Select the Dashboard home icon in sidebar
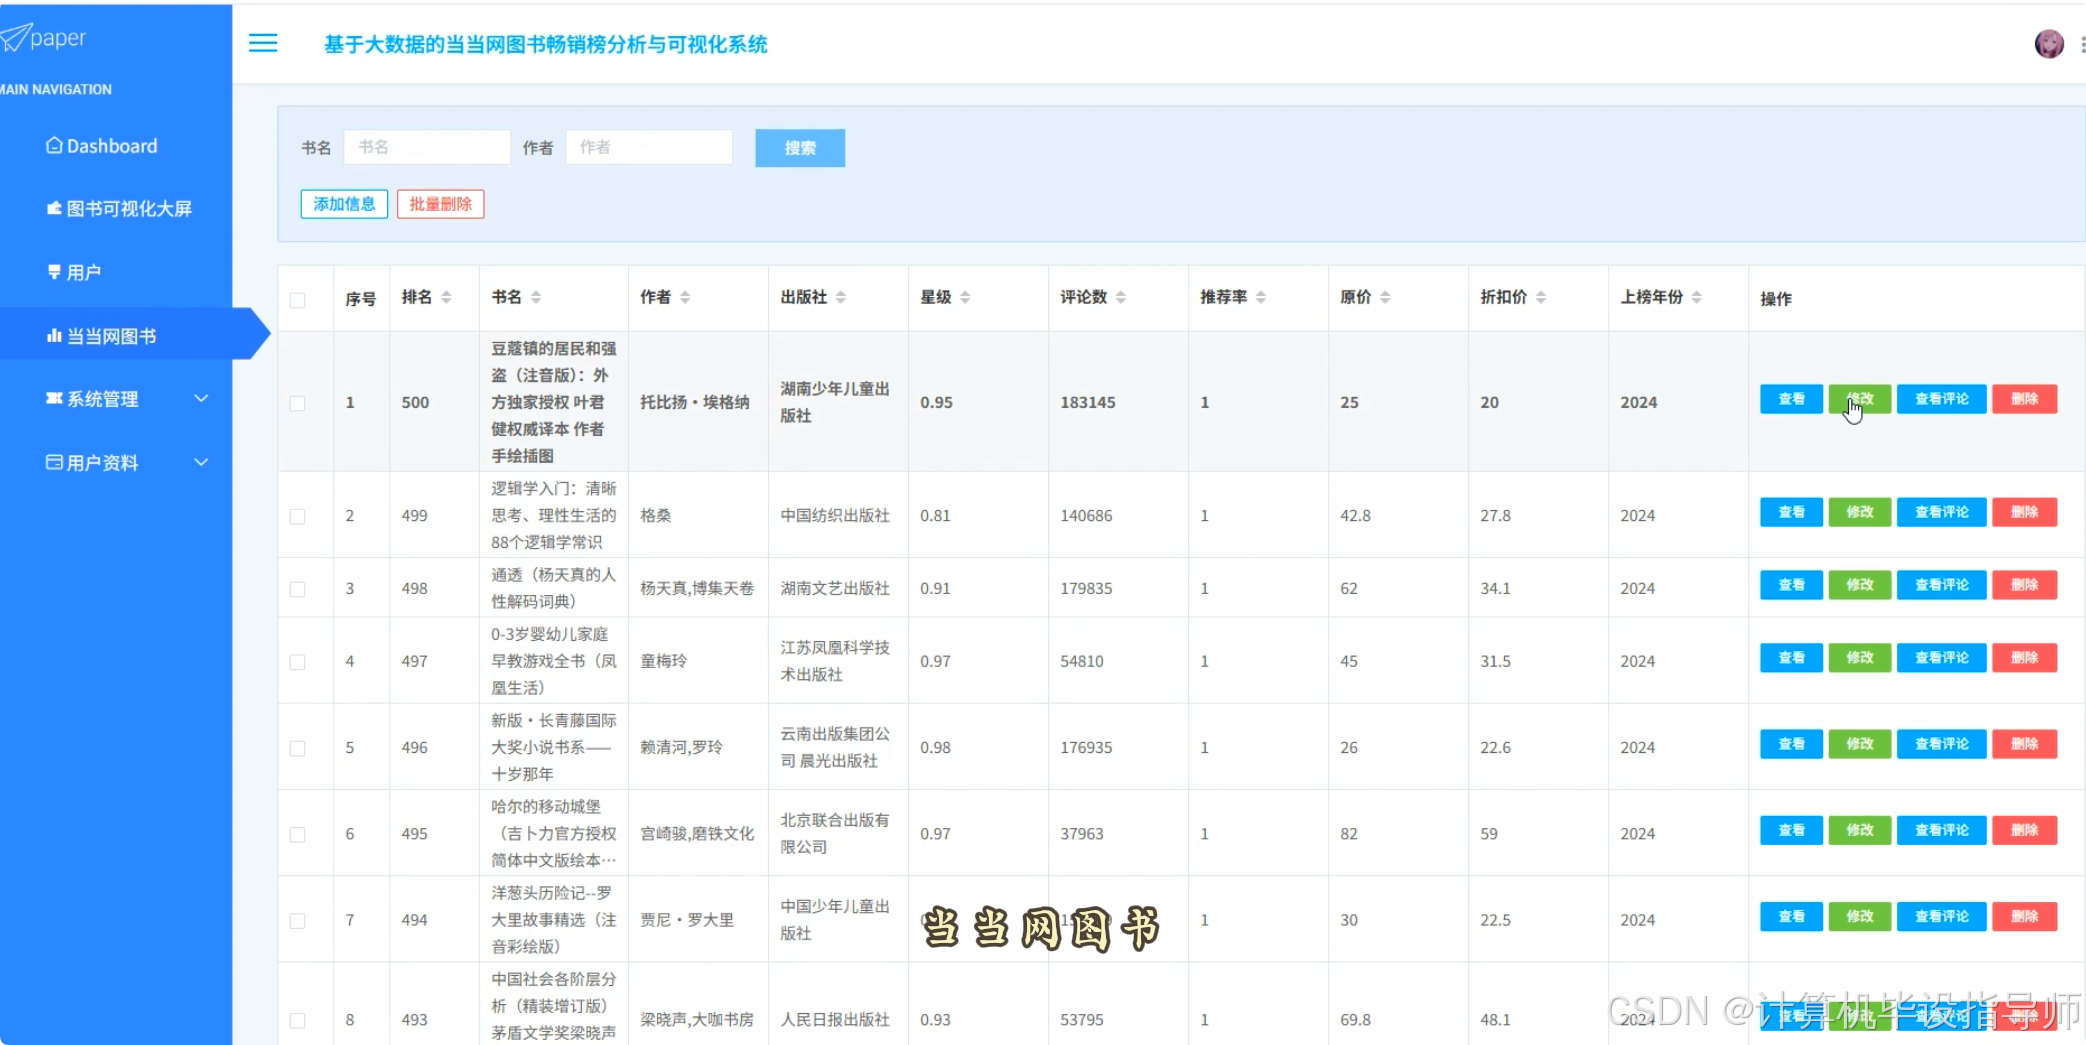This screenshot has height=1045, width=2086. (x=53, y=145)
